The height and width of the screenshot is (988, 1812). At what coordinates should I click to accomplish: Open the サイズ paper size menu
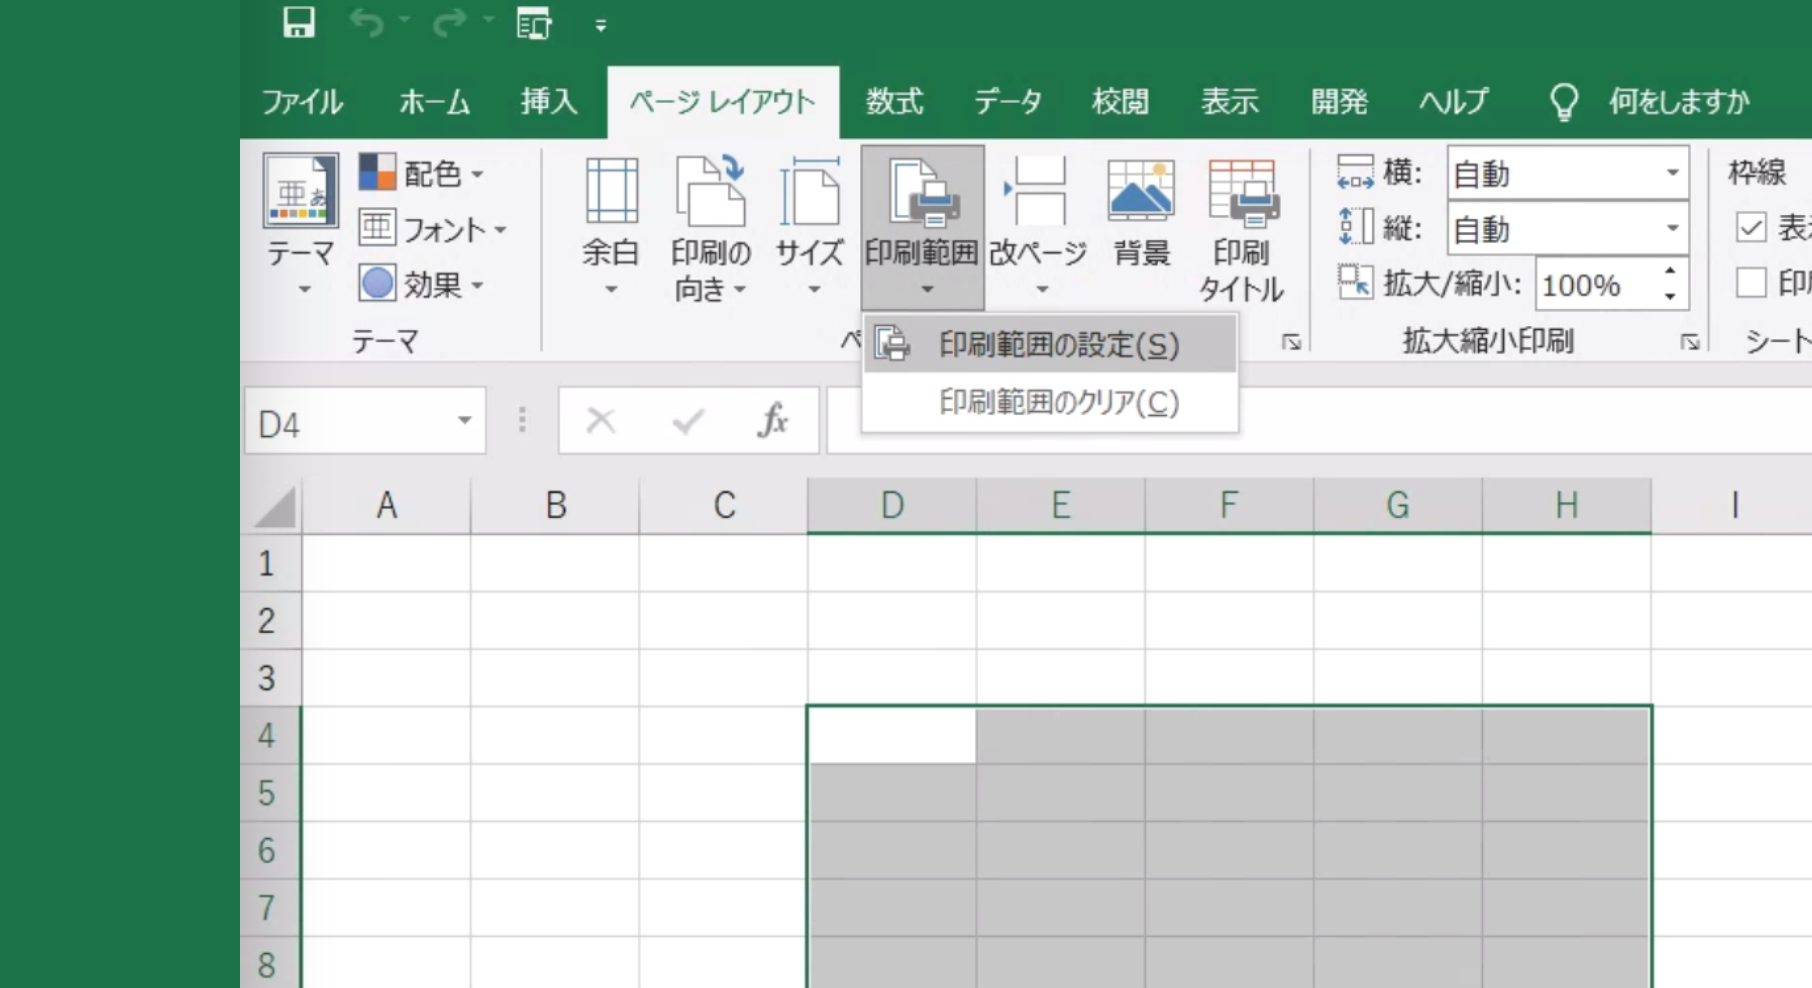(x=810, y=228)
